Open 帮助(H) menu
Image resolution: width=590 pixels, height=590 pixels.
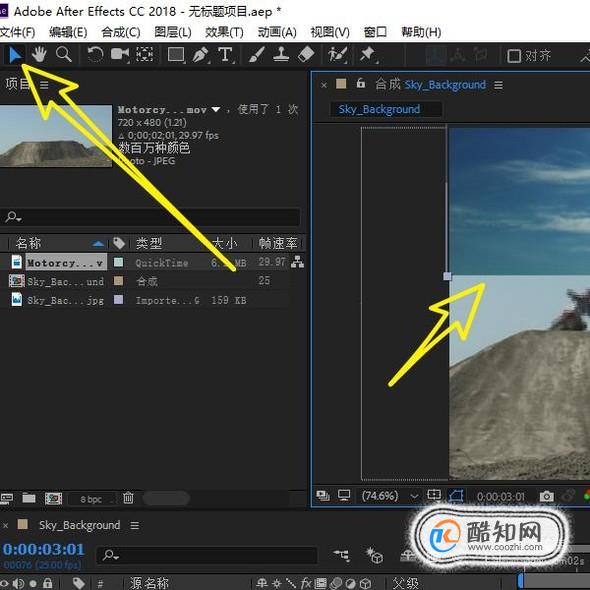421,32
